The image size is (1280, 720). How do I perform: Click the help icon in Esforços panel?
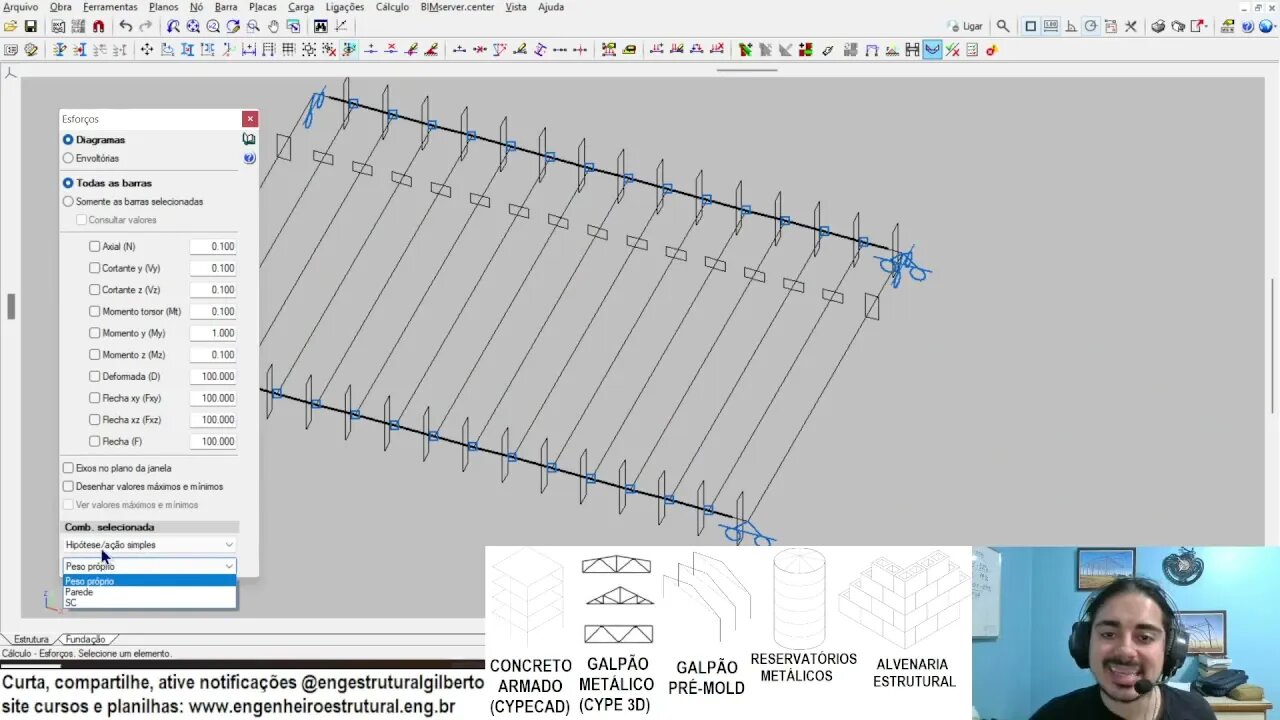point(249,158)
